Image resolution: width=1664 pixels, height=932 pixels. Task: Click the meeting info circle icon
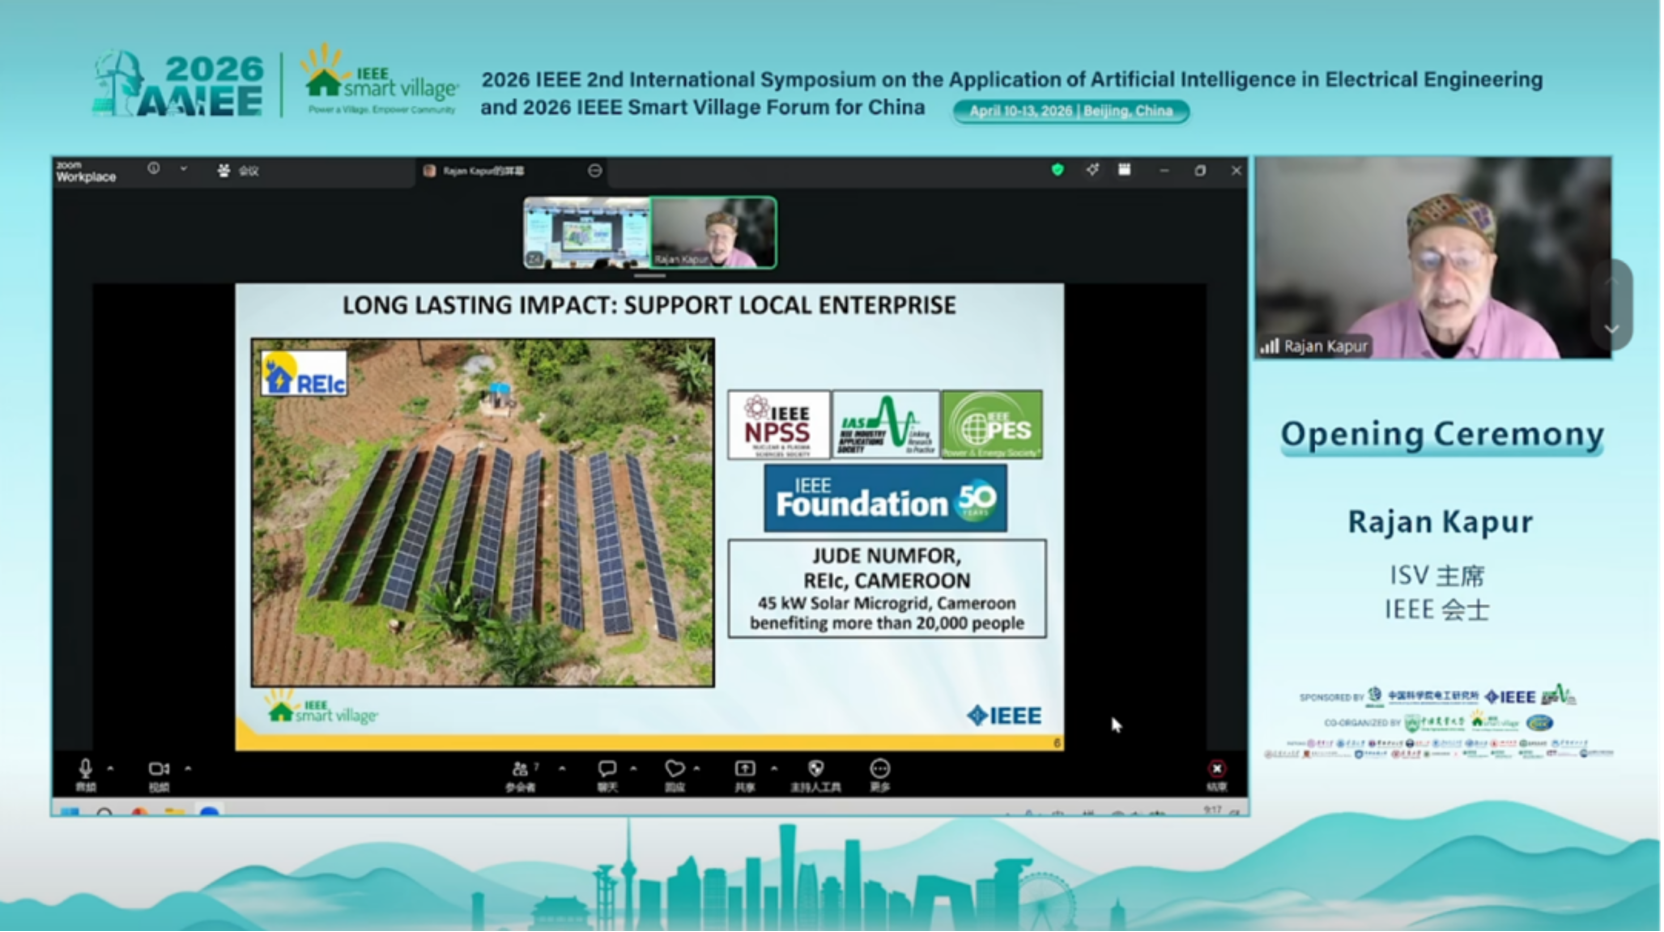point(153,169)
